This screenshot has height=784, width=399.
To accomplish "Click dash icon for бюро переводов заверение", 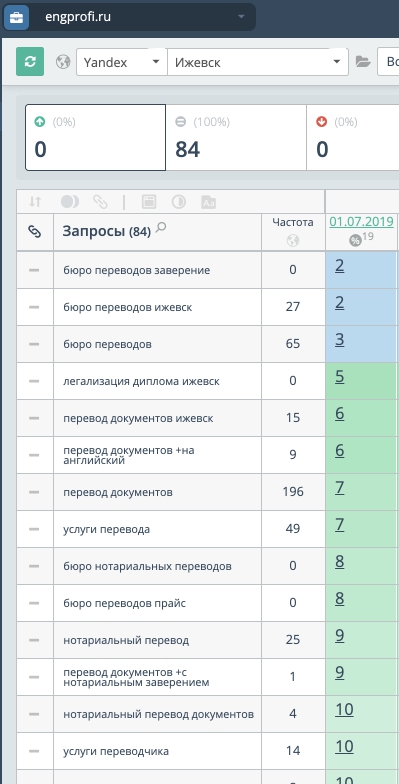I will point(34,270).
